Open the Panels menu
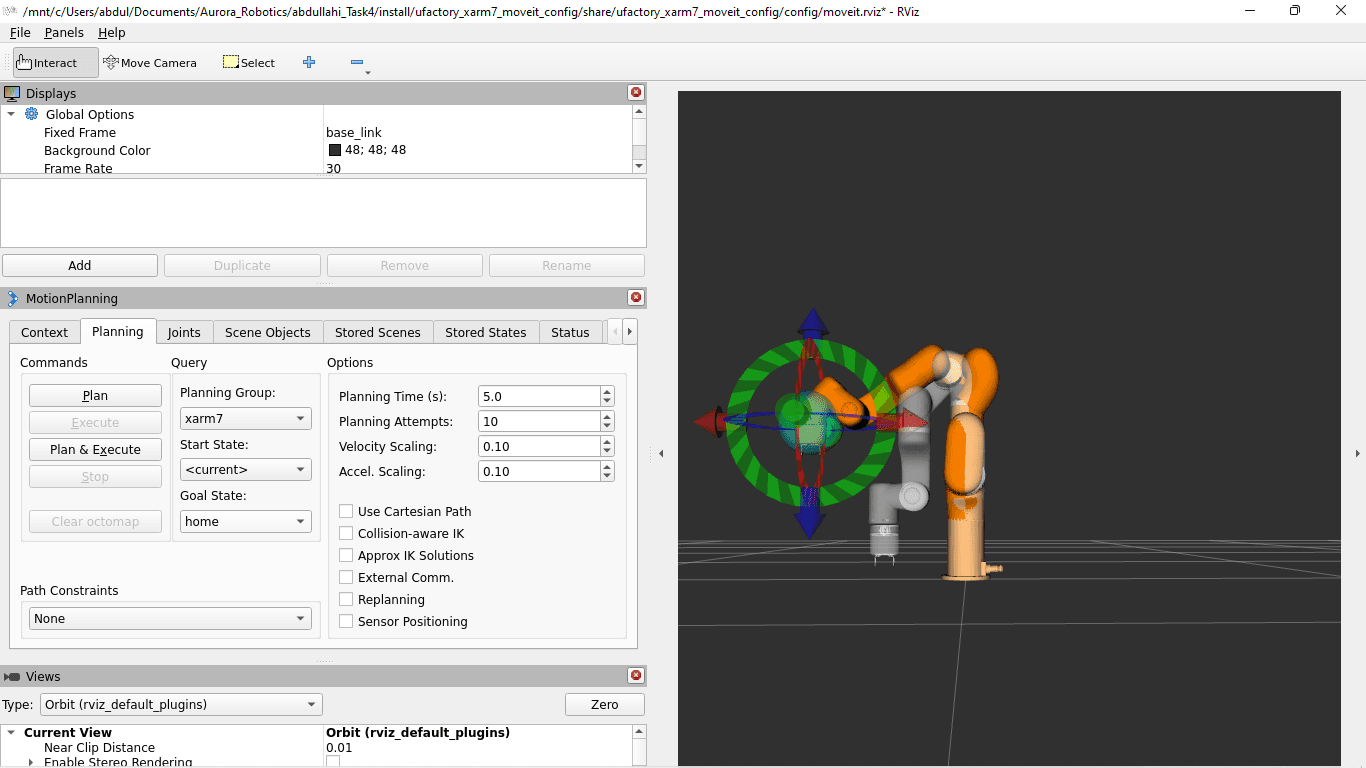 point(64,33)
